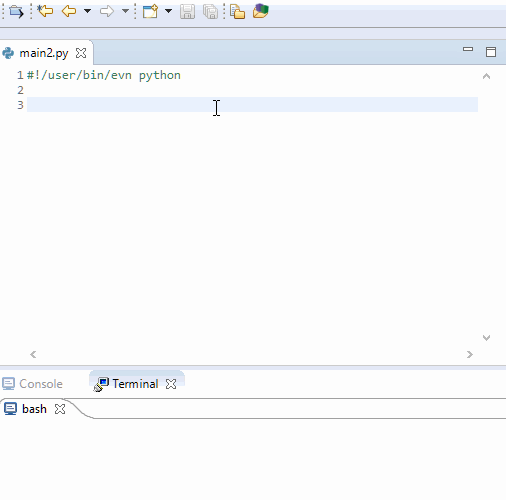Close the Terminal view tab

coord(171,384)
